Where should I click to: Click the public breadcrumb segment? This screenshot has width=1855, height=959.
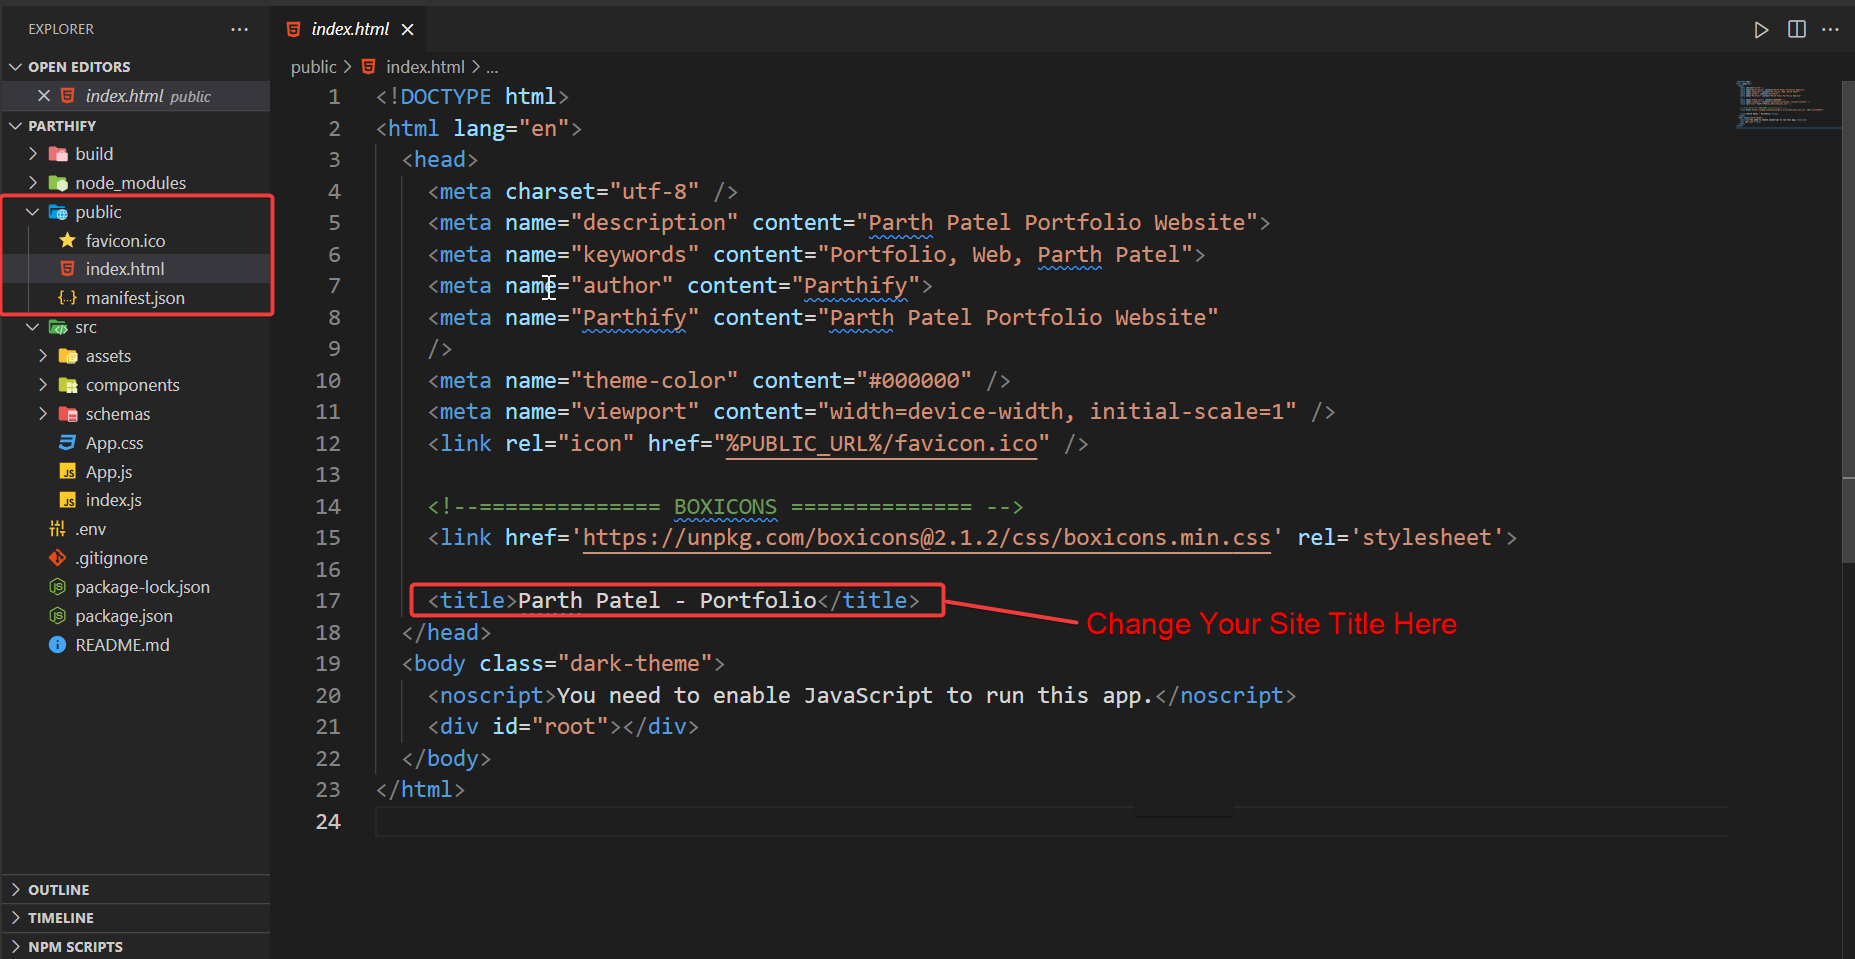pos(313,67)
